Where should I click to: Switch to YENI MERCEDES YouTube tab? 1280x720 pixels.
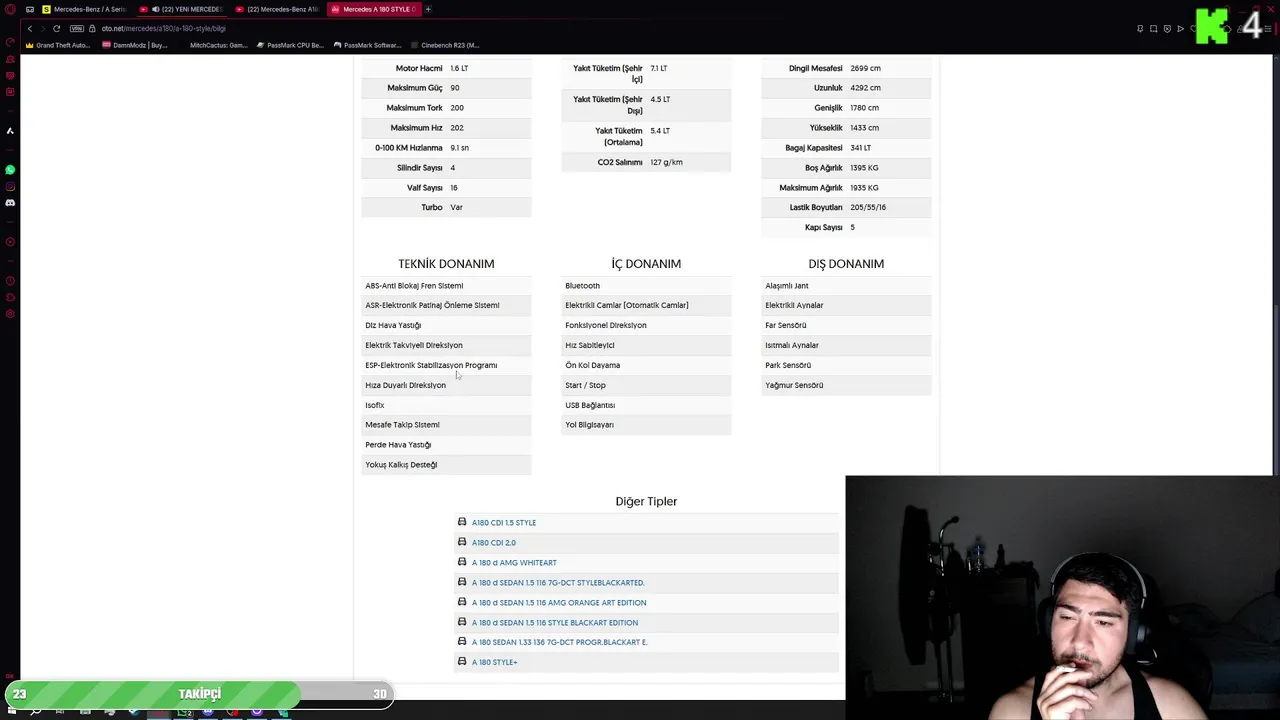[182, 9]
